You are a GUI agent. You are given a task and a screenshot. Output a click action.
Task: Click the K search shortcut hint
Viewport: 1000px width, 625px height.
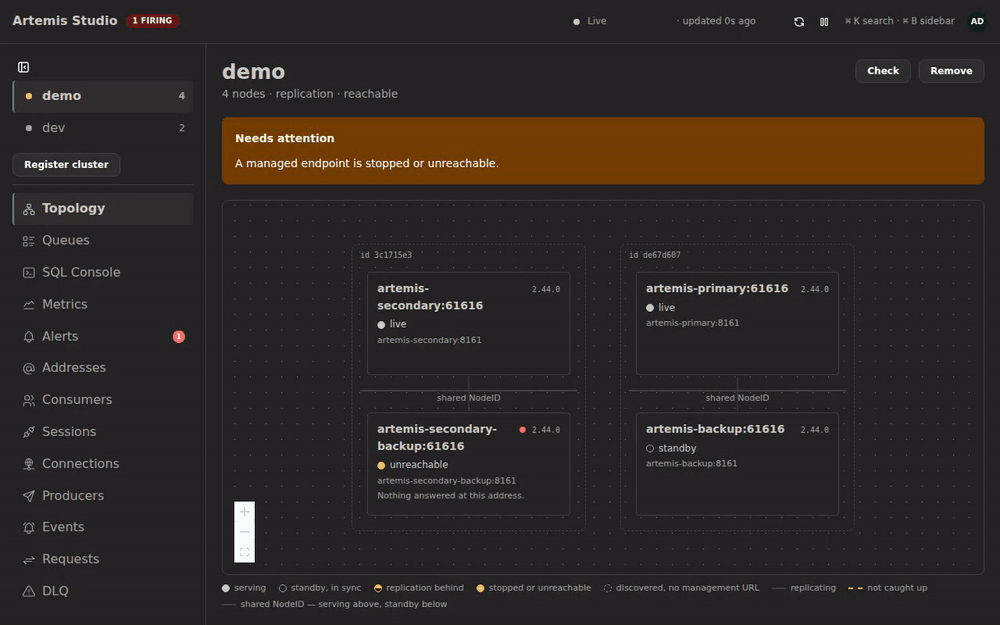pyautogui.click(x=869, y=21)
